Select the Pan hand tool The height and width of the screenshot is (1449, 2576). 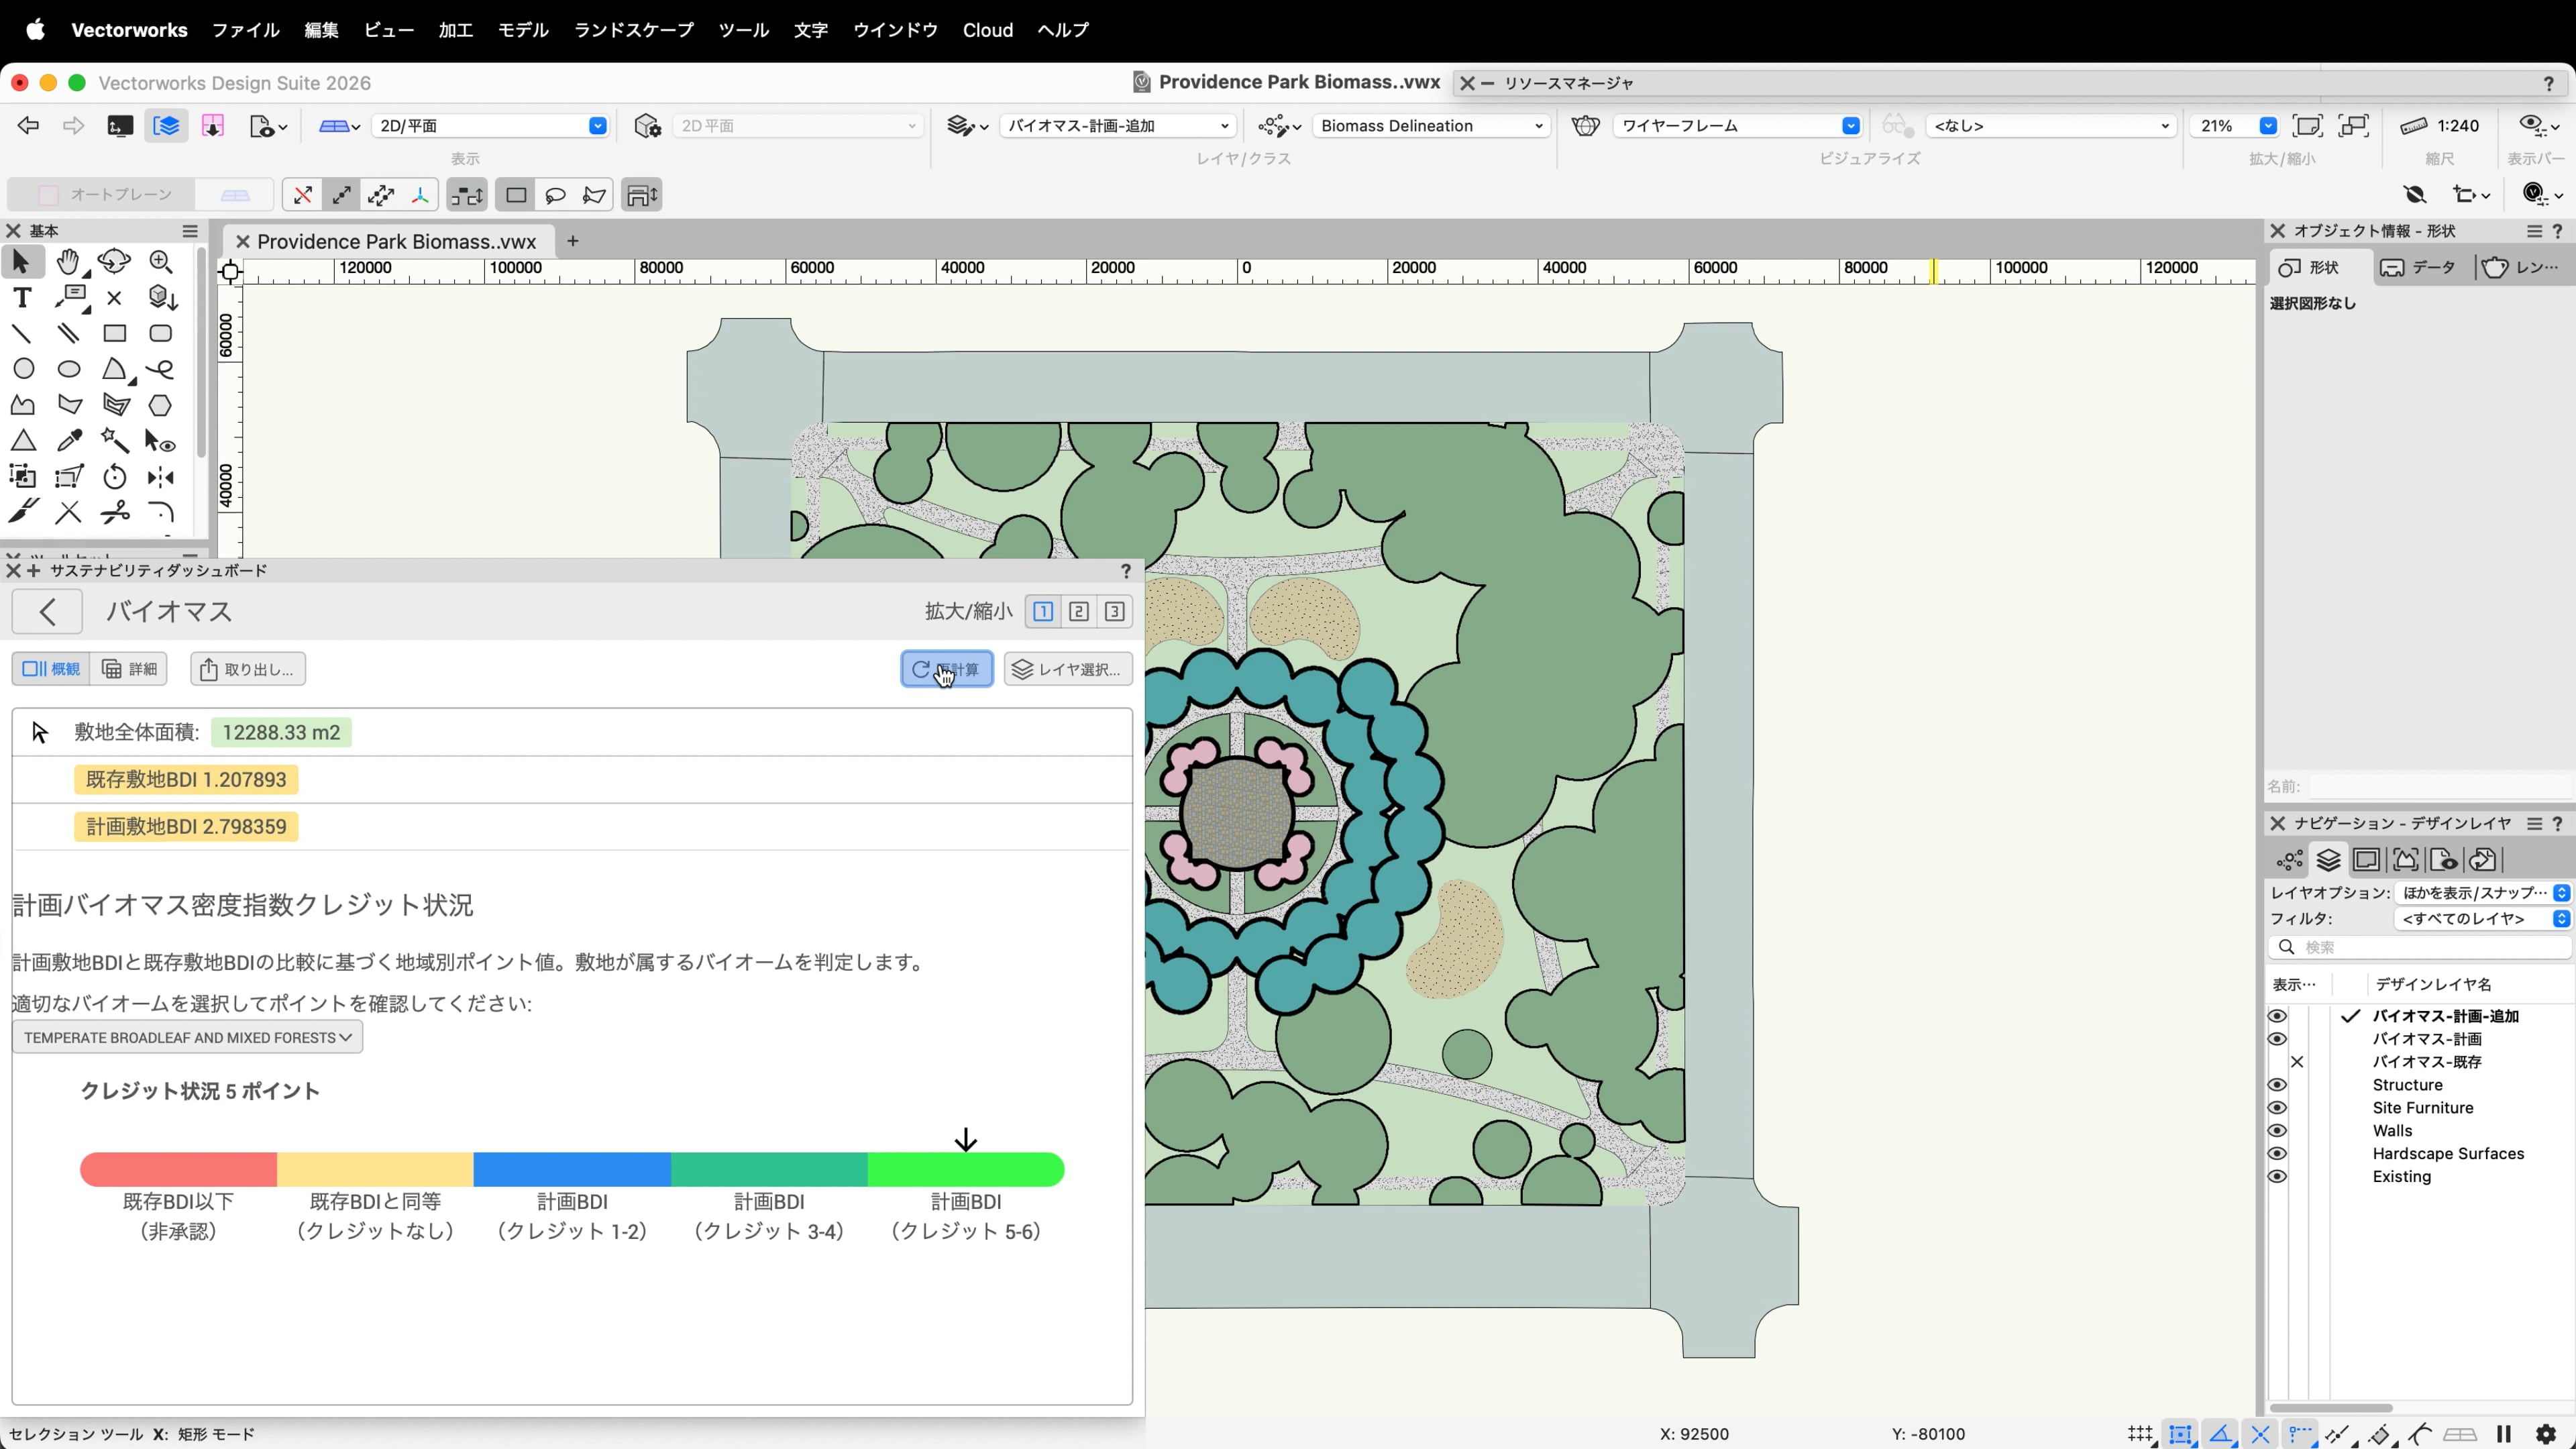[x=68, y=262]
